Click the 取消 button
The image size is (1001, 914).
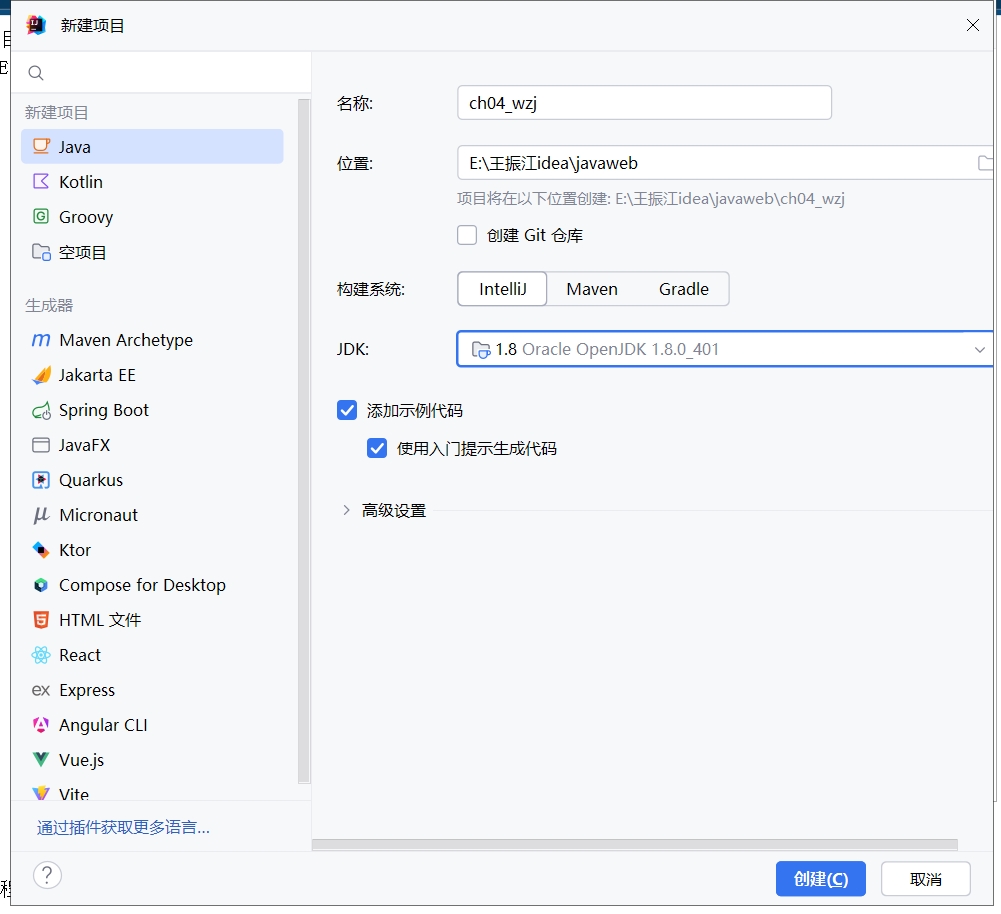(x=925, y=879)
